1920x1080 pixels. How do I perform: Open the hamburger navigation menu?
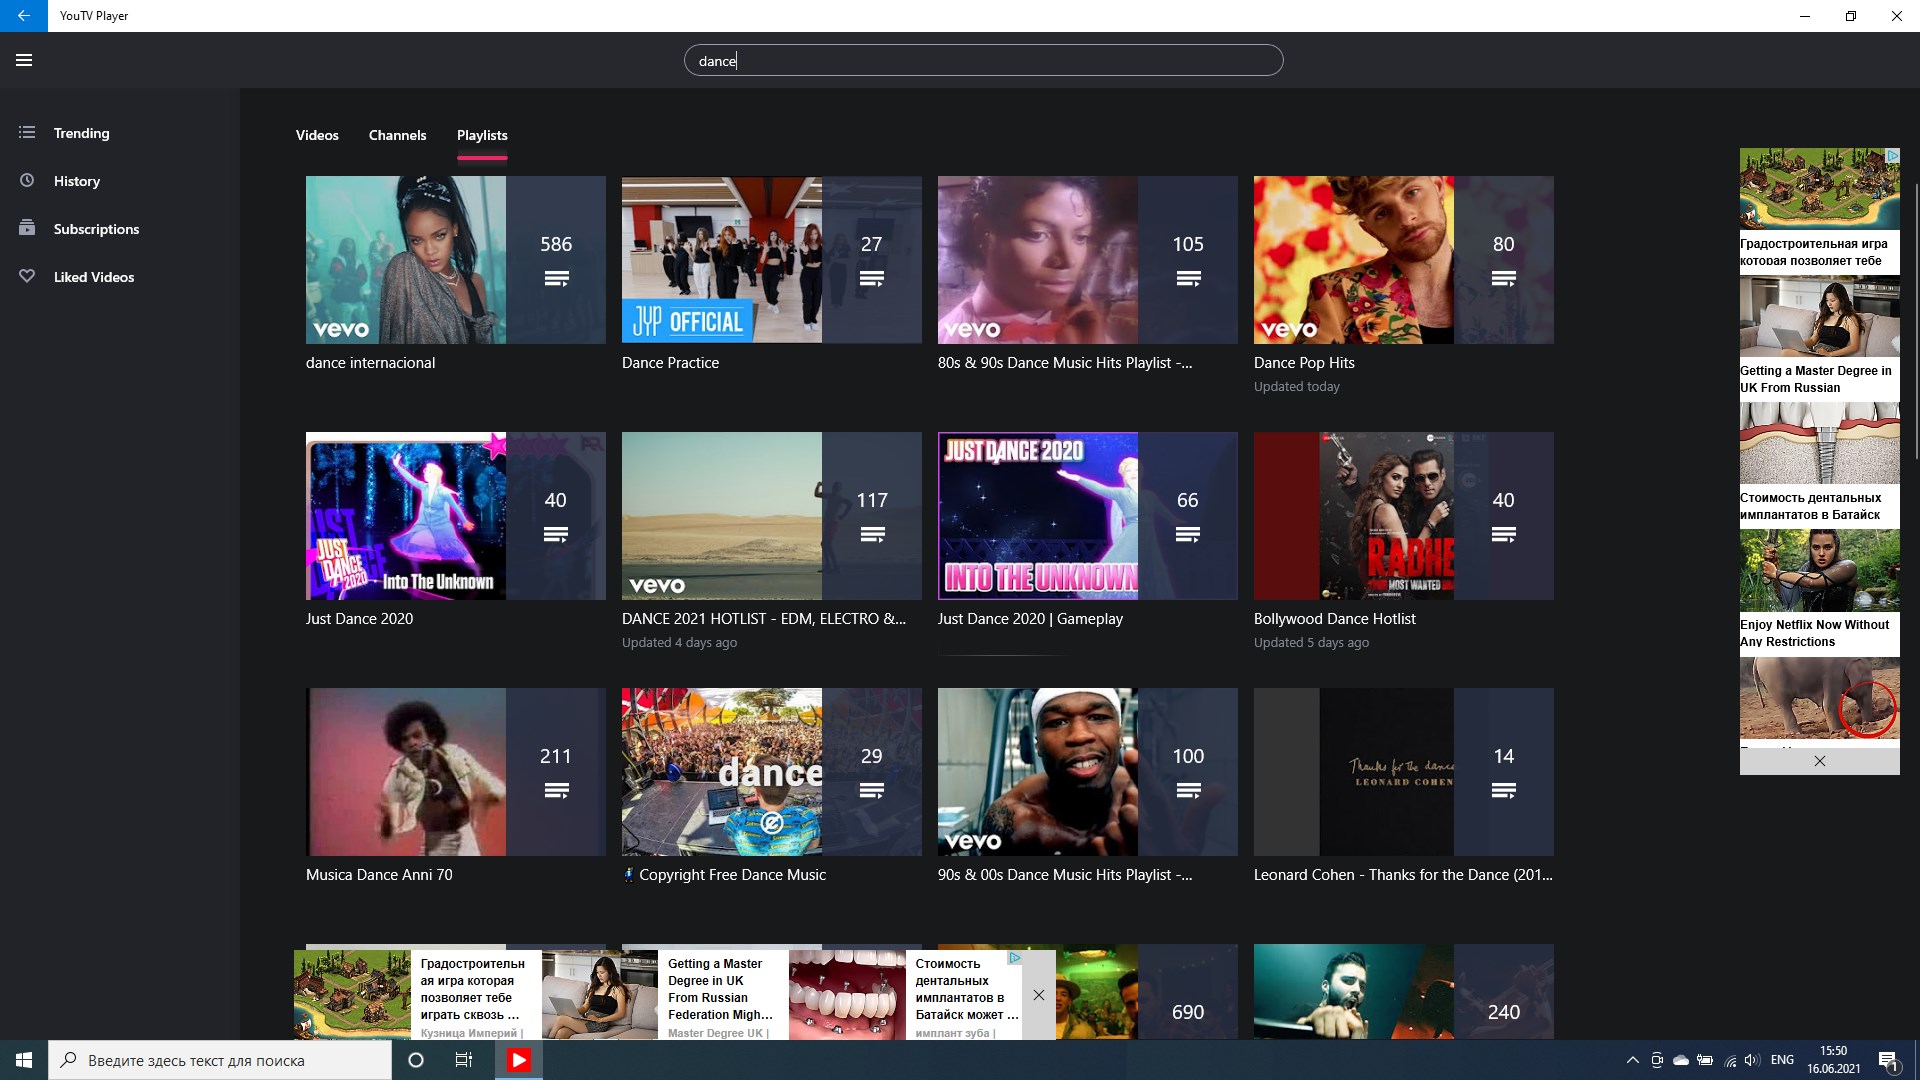24,60
